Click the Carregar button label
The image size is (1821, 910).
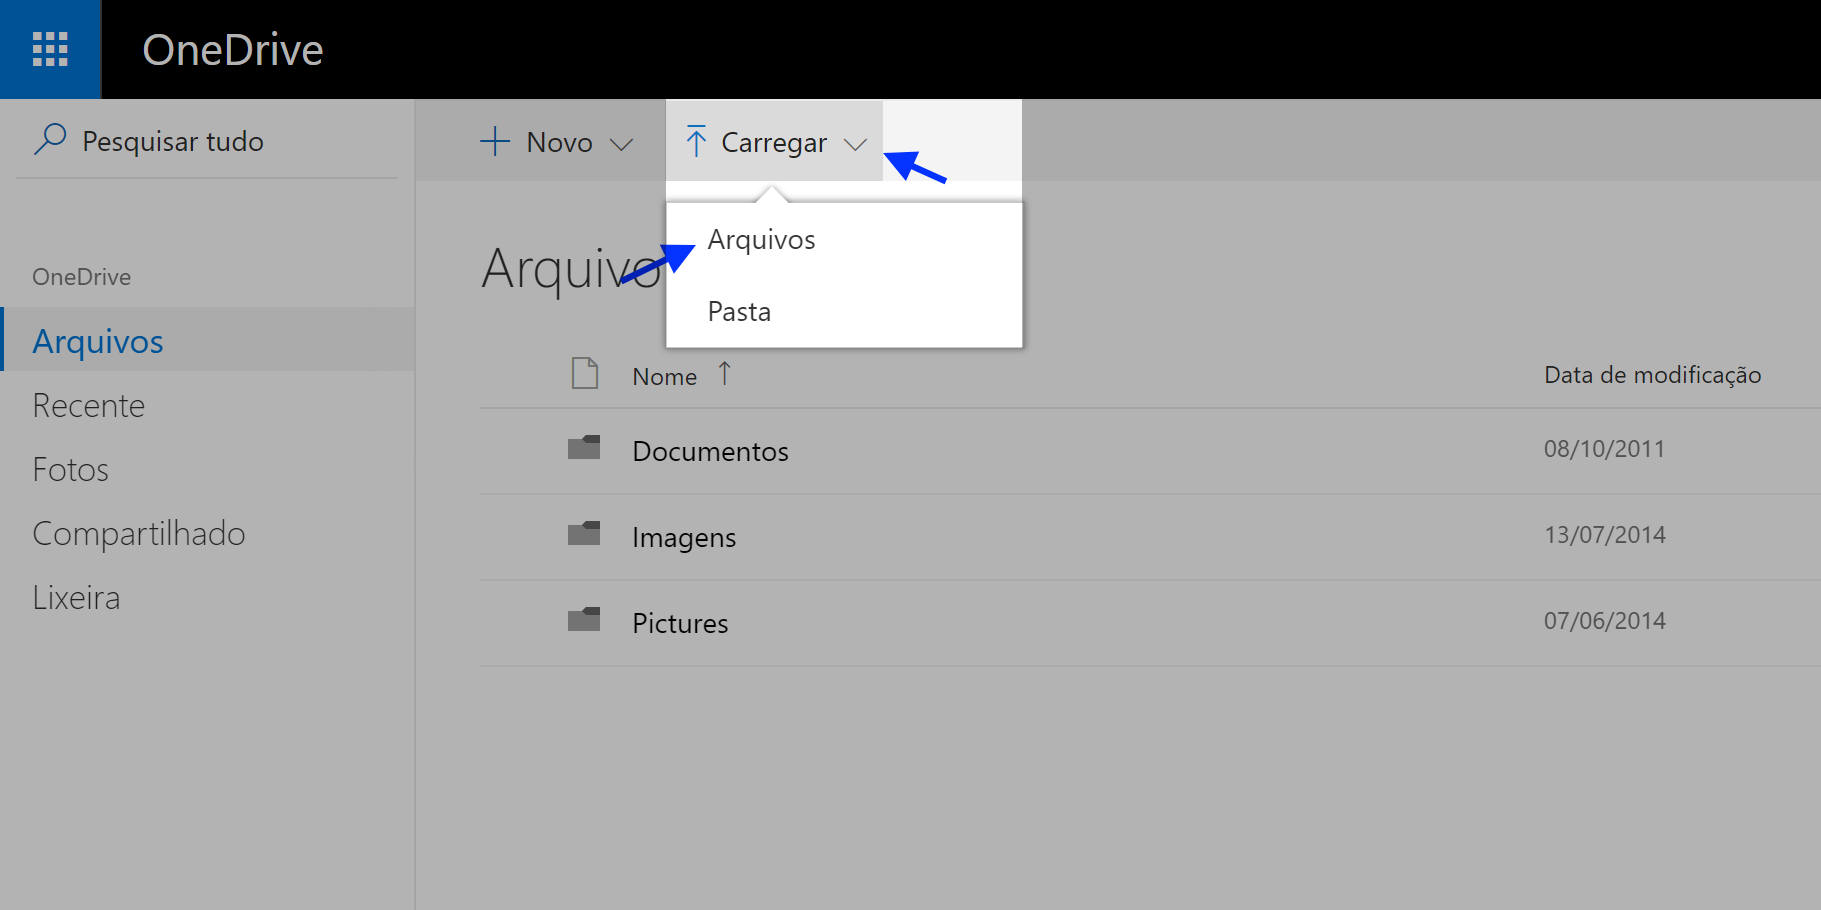coord(774,143)
